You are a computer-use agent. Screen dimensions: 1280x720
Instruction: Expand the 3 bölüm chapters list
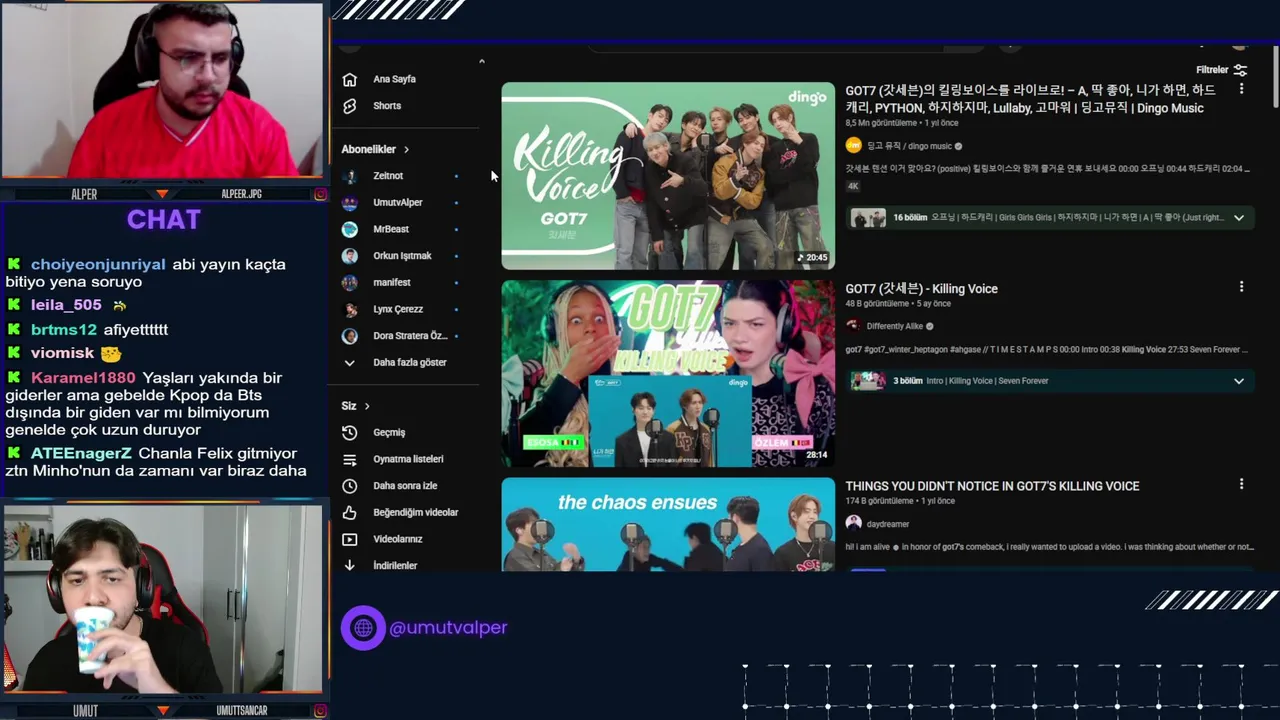tap(1238, 381)
